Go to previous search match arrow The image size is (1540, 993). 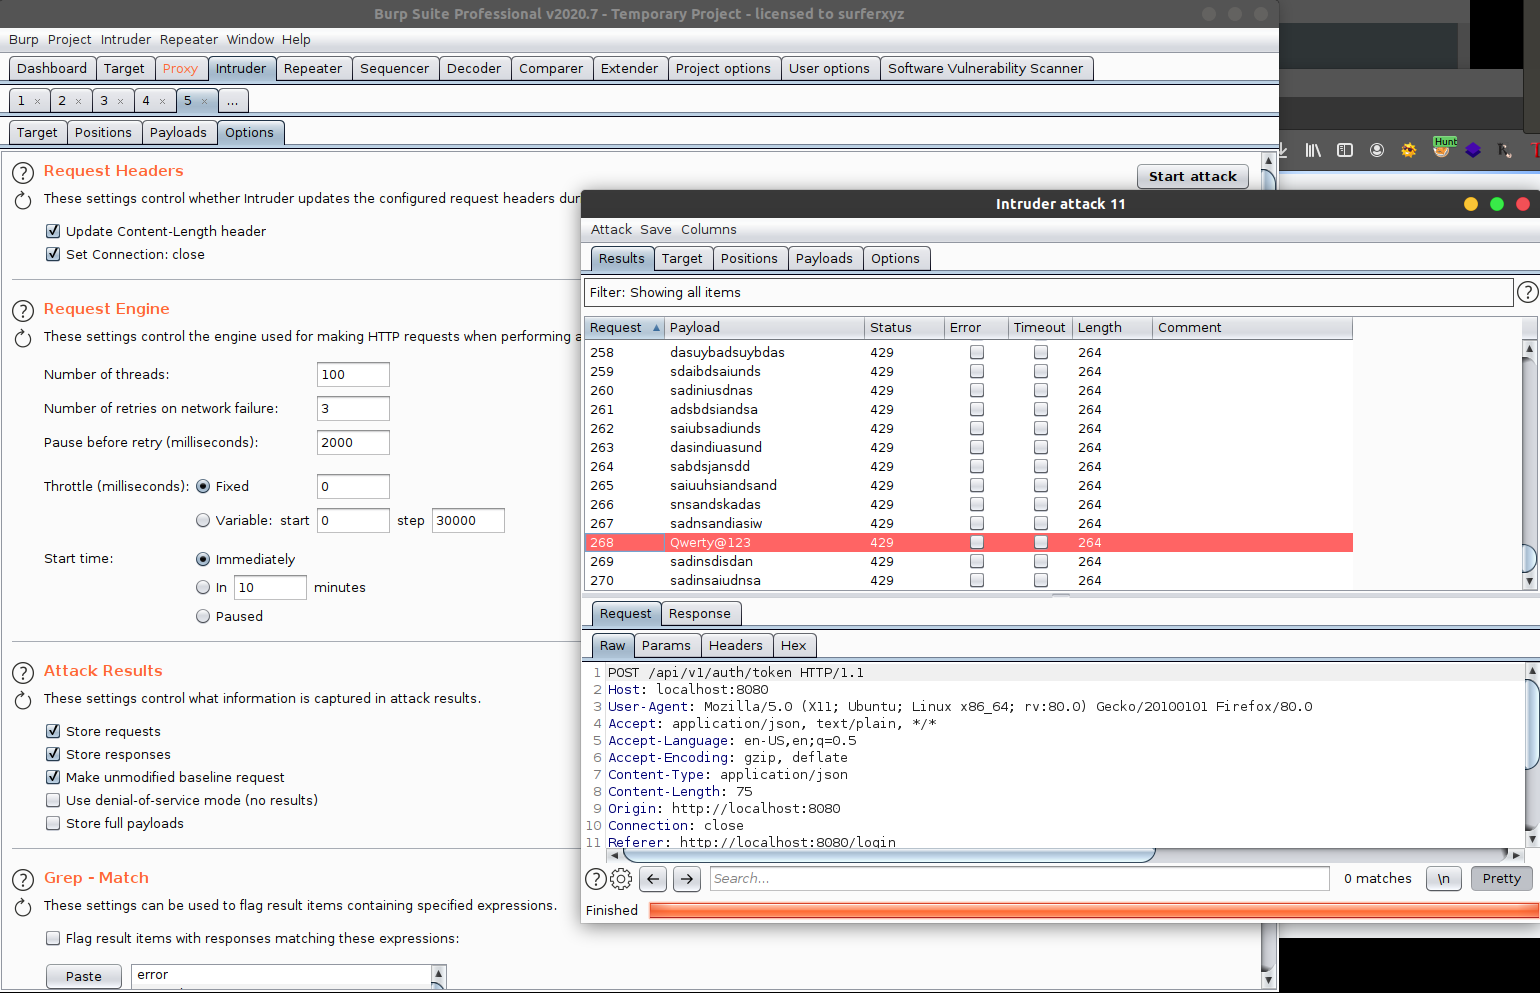653,879
